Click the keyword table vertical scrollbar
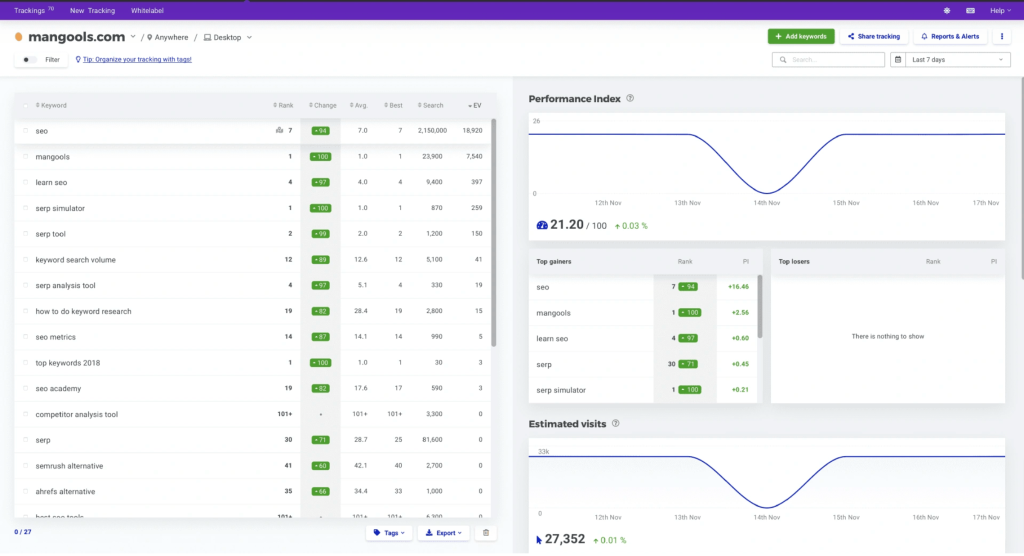 [x=494, y=233]
